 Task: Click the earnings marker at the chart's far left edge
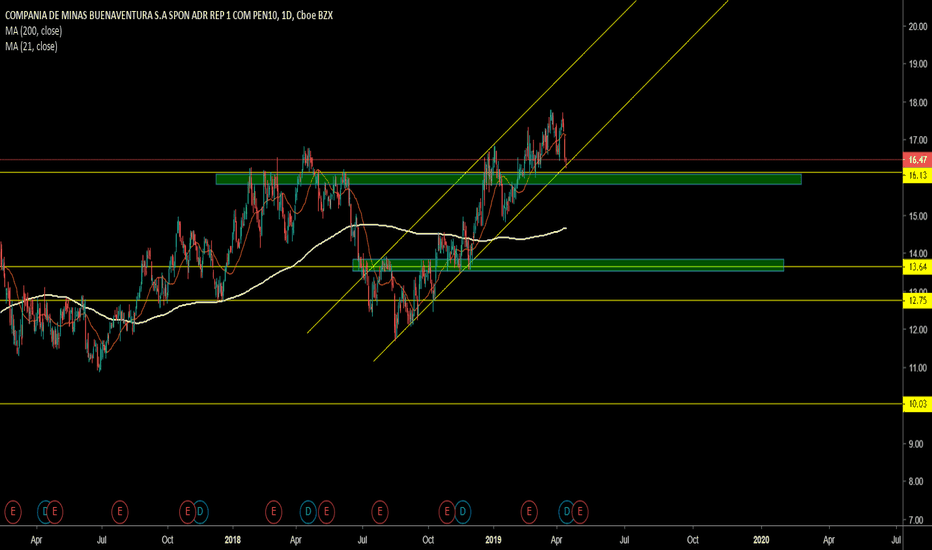[x=12, y=511]
